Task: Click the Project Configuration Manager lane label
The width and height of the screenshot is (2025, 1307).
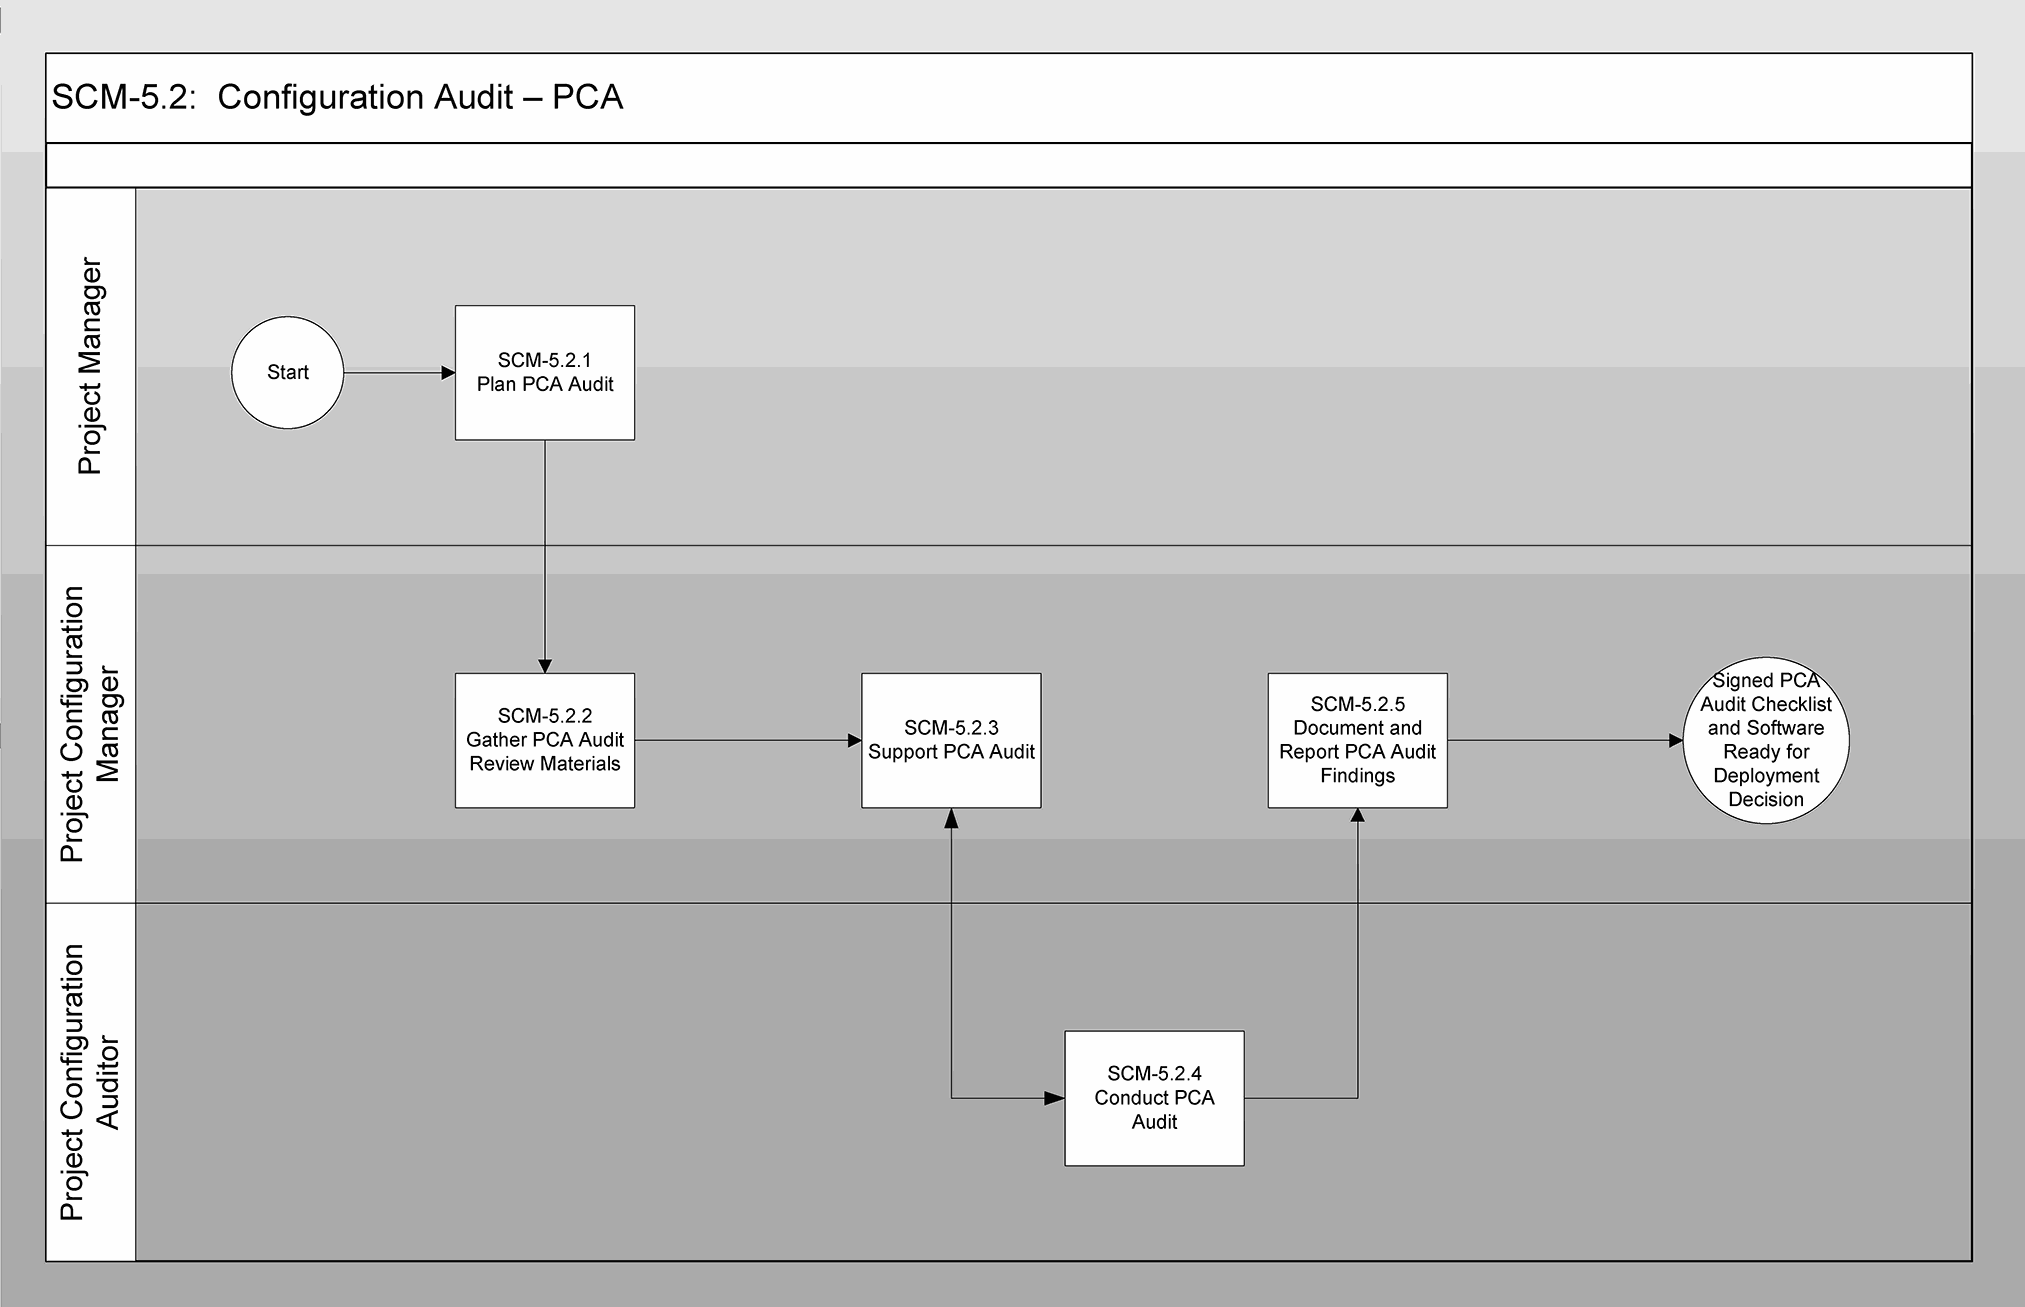Action: (90, 724)
